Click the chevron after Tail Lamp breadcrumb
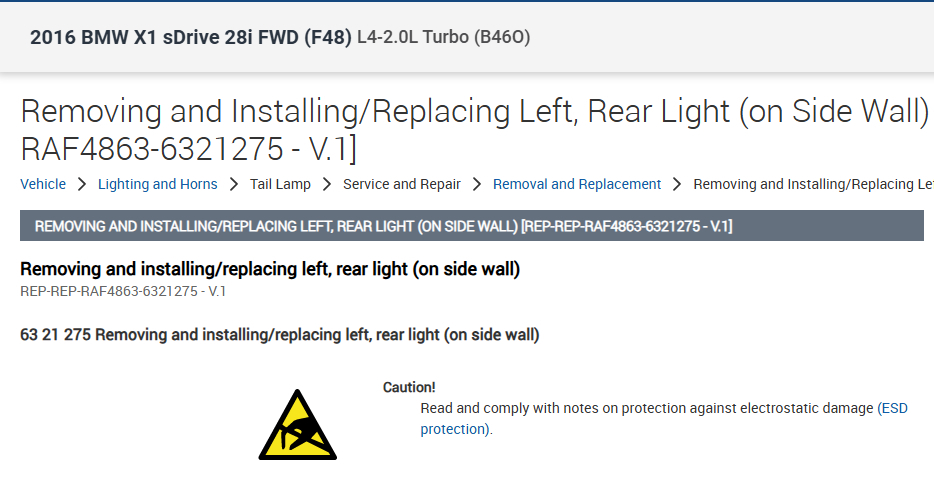The image size is (934, 487). 327,184
